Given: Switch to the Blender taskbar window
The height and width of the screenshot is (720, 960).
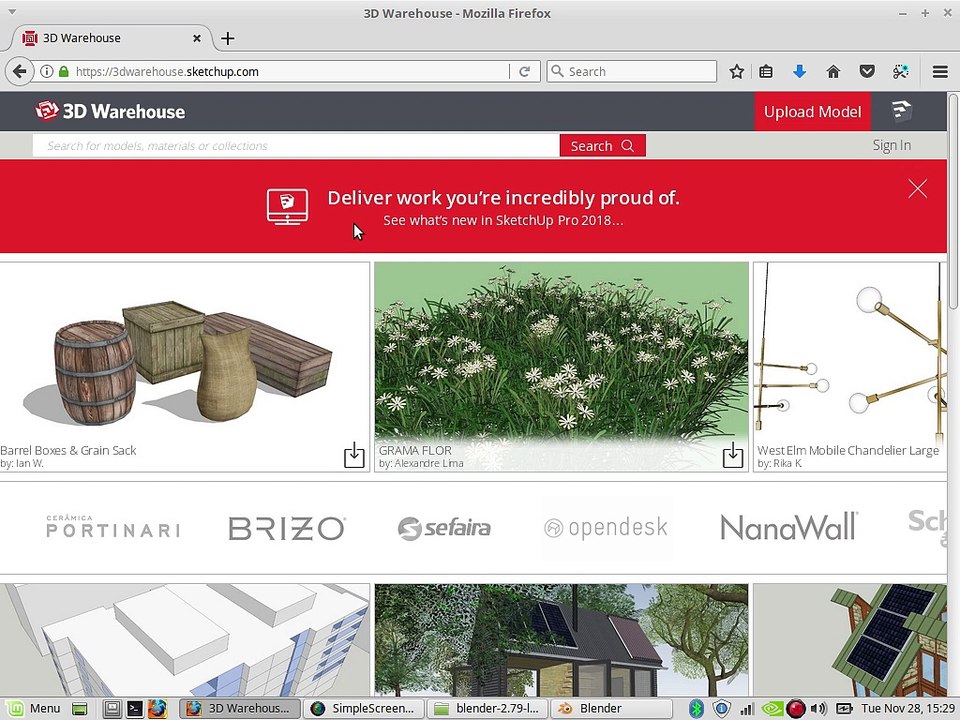Looking at the screenshot, I should [611, 708].
